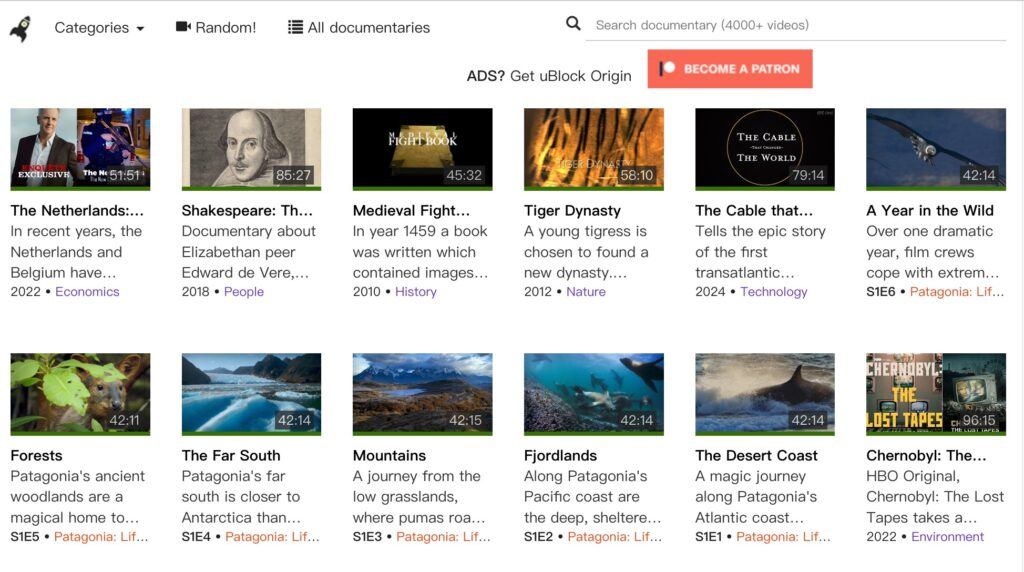The width and height of the screenshot is (1024, 572).
Task: Open the Shakespeare portrait thumbnail
Action: point(251,148)
